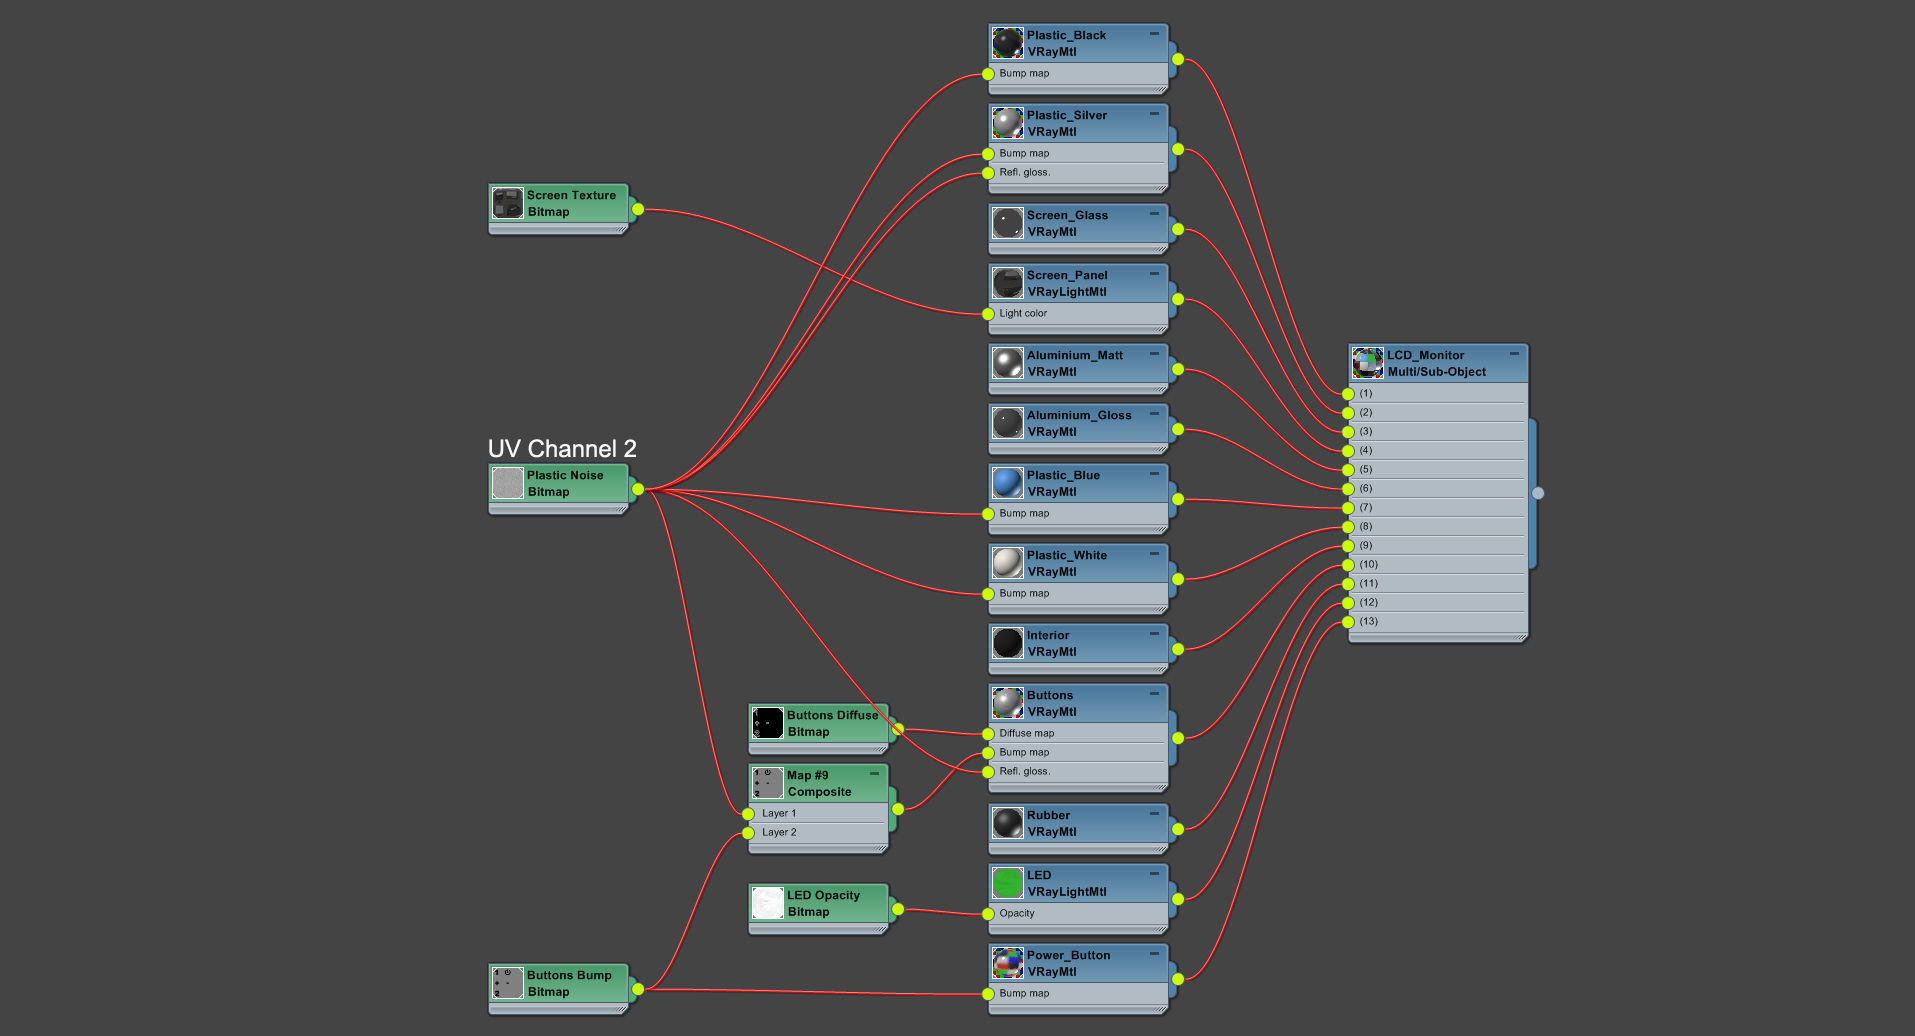Screen dimensions: 1915x1036
Task: Select slot (13) on the LCD_Monitor node
Action: point(1438,621)
